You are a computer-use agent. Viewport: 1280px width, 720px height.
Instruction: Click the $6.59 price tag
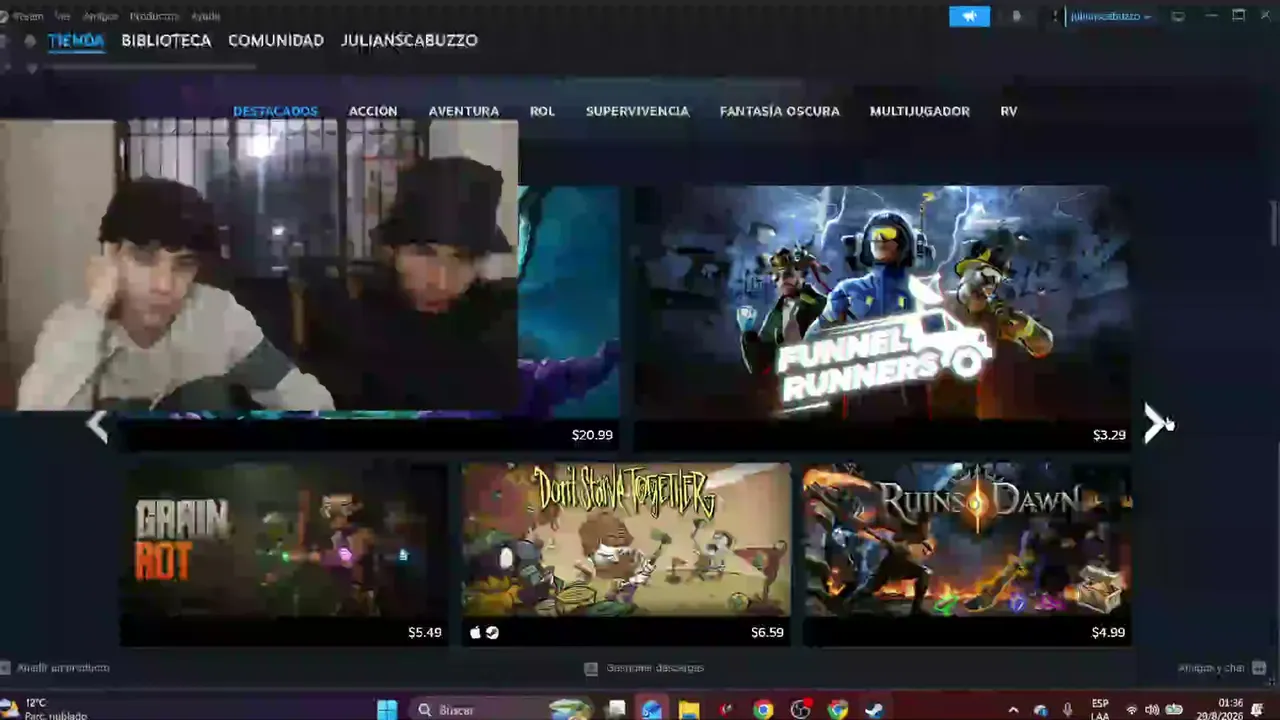point(767,632)
